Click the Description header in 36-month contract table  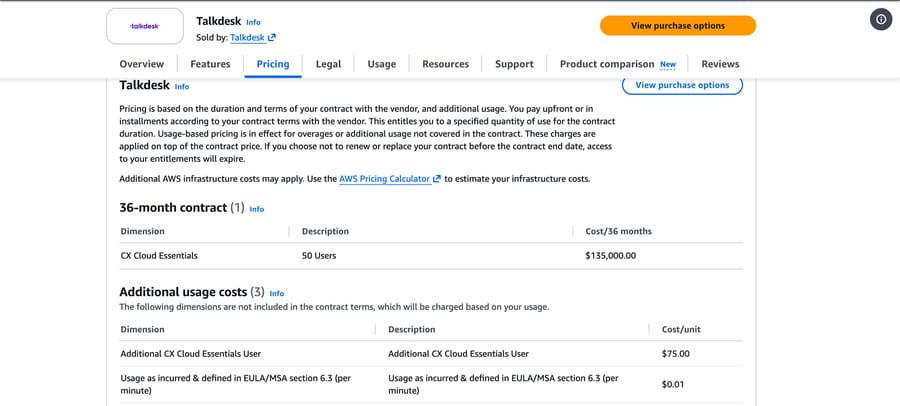tap(325, 231)
